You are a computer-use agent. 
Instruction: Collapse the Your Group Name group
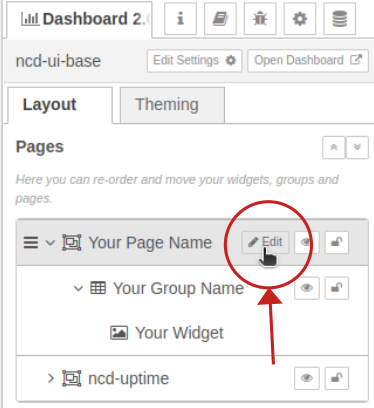(x=78, y=288)
